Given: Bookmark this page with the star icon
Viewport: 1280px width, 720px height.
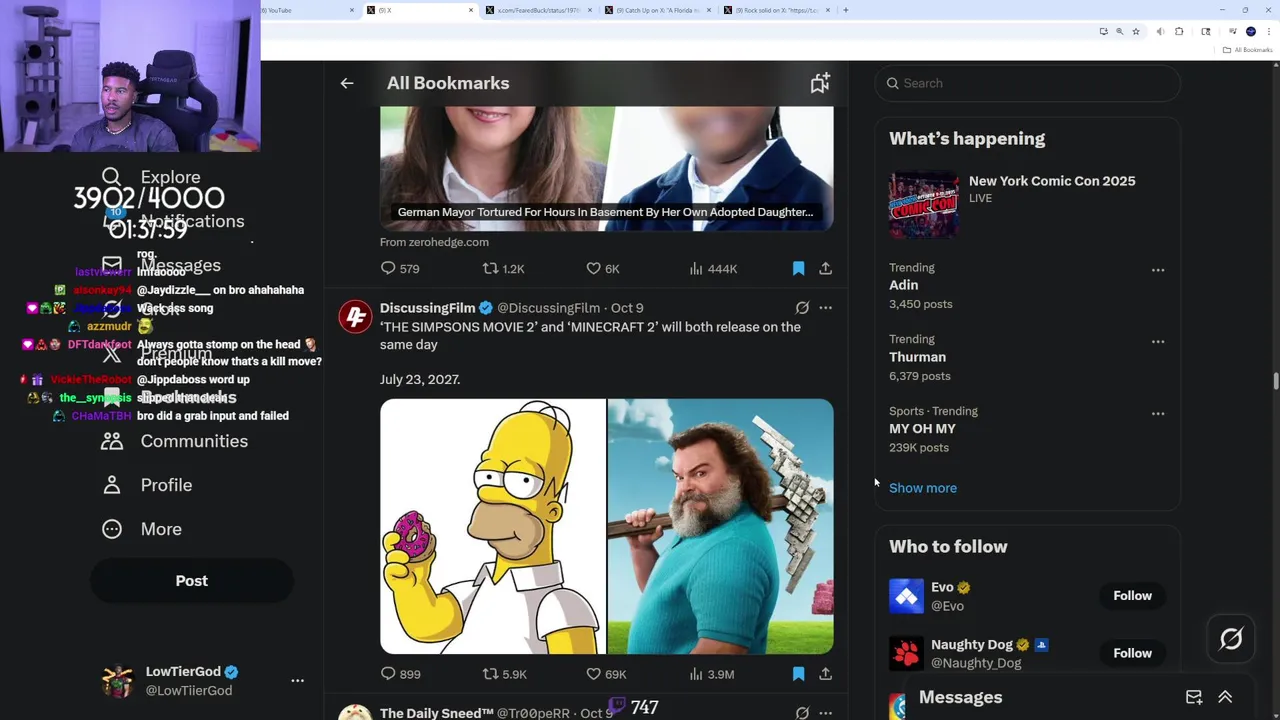Looking at the screenshot, I should click(x=1136, y=32).
